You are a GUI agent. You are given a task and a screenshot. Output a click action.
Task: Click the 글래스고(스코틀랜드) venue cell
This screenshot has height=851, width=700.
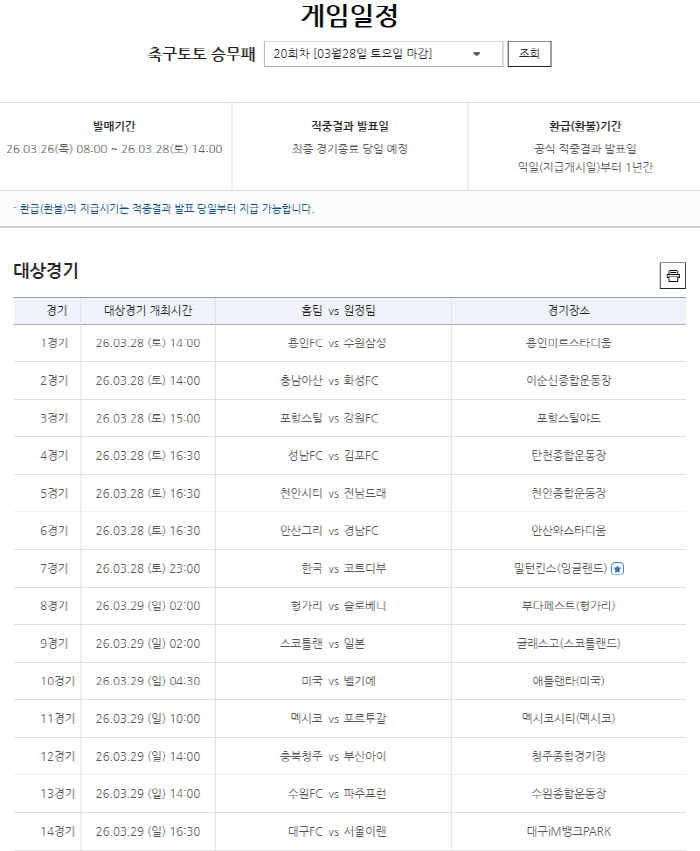coord(569,644)
